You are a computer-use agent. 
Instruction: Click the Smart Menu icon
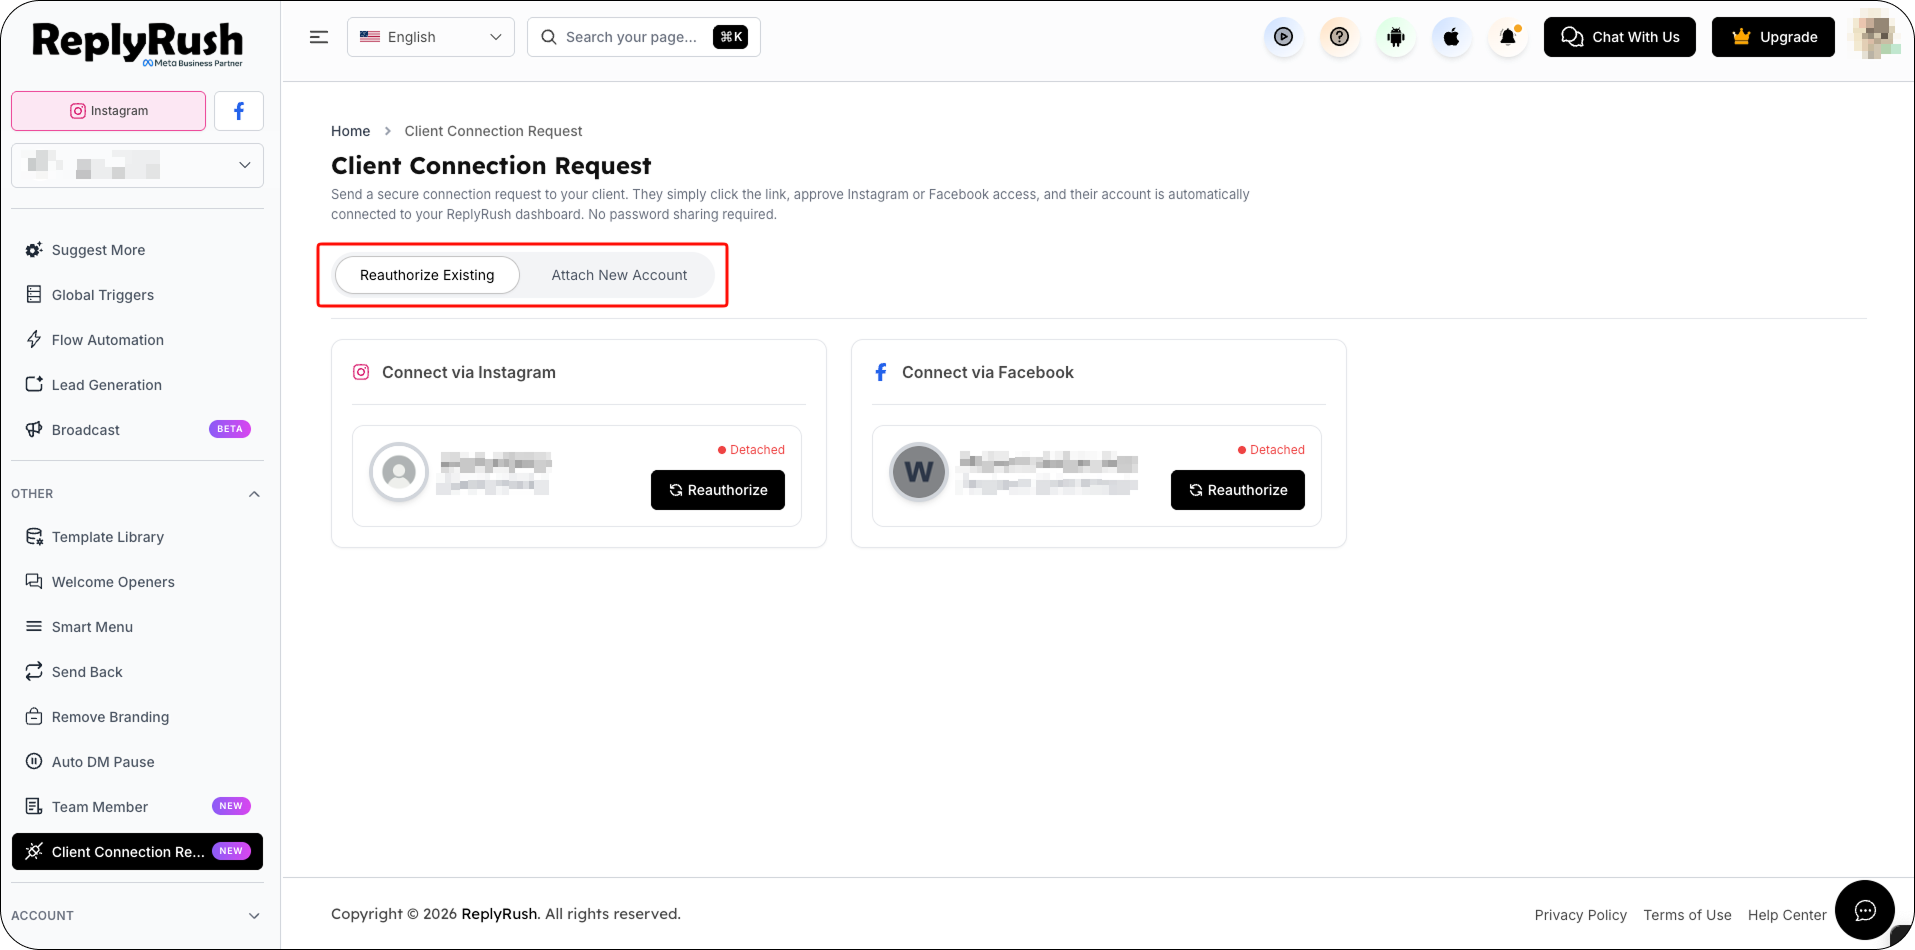point(34,626)
